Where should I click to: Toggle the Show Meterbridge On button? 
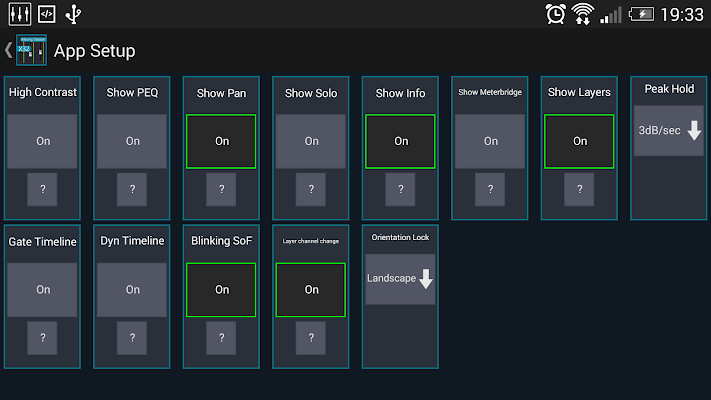click(x=490, y=141)
